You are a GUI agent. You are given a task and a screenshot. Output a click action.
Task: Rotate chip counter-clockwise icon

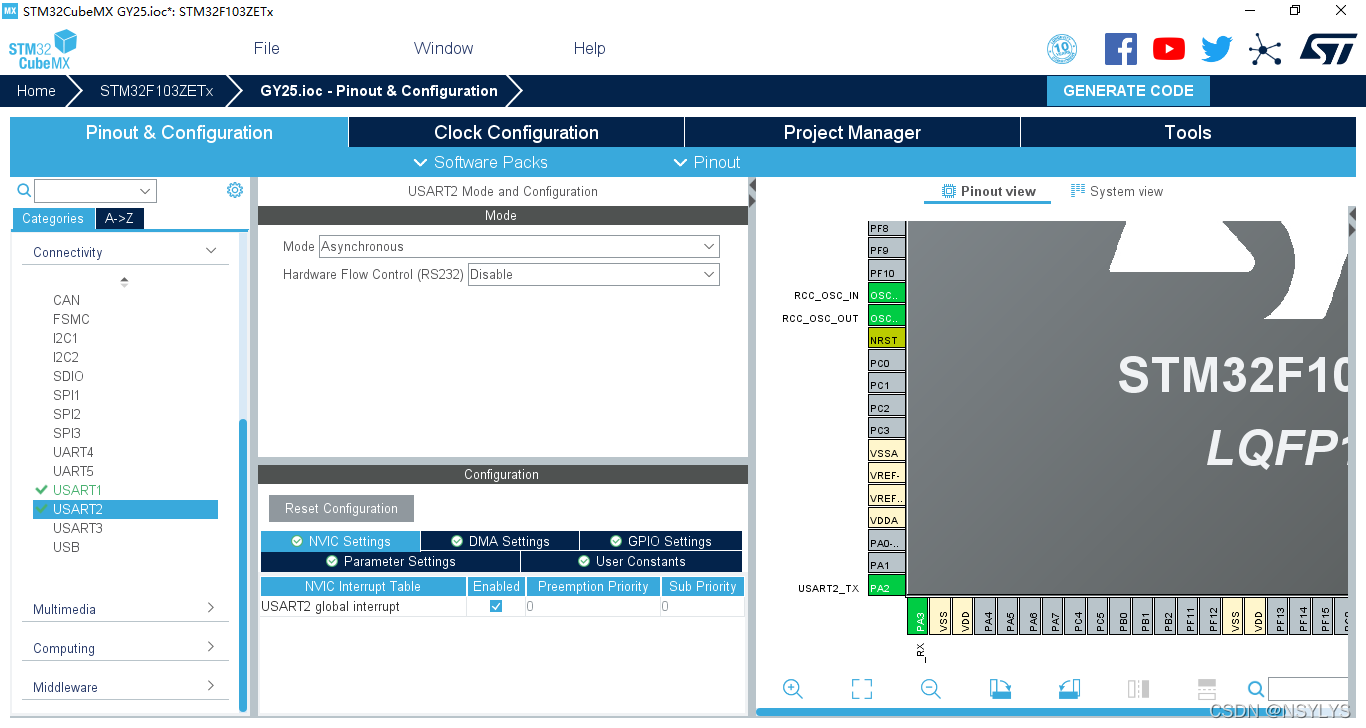[1069, 689]
